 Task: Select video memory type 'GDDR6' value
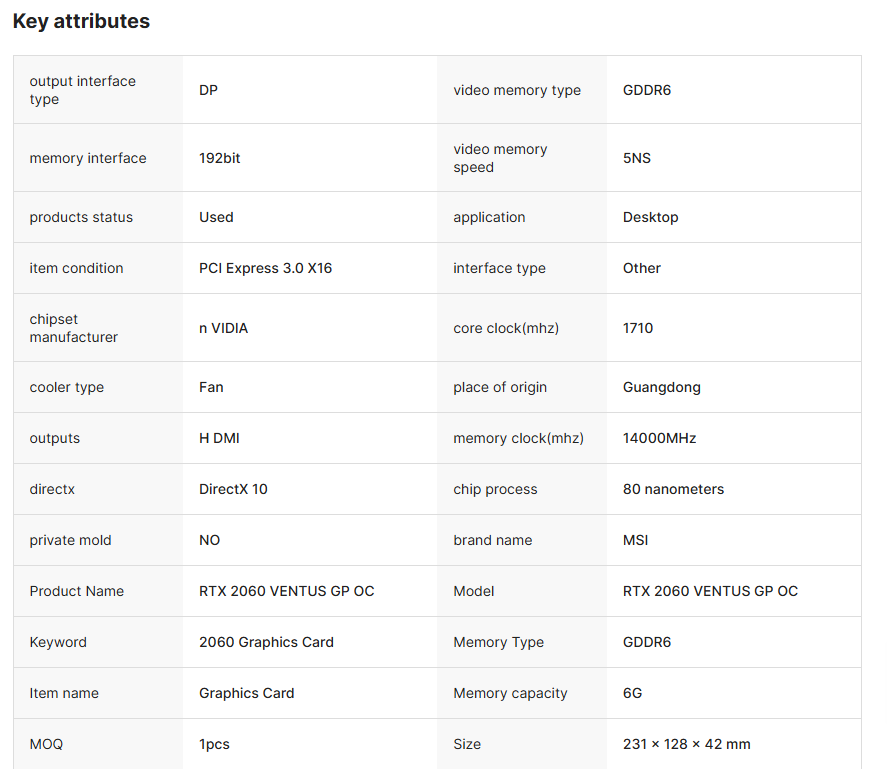(647, 90)
